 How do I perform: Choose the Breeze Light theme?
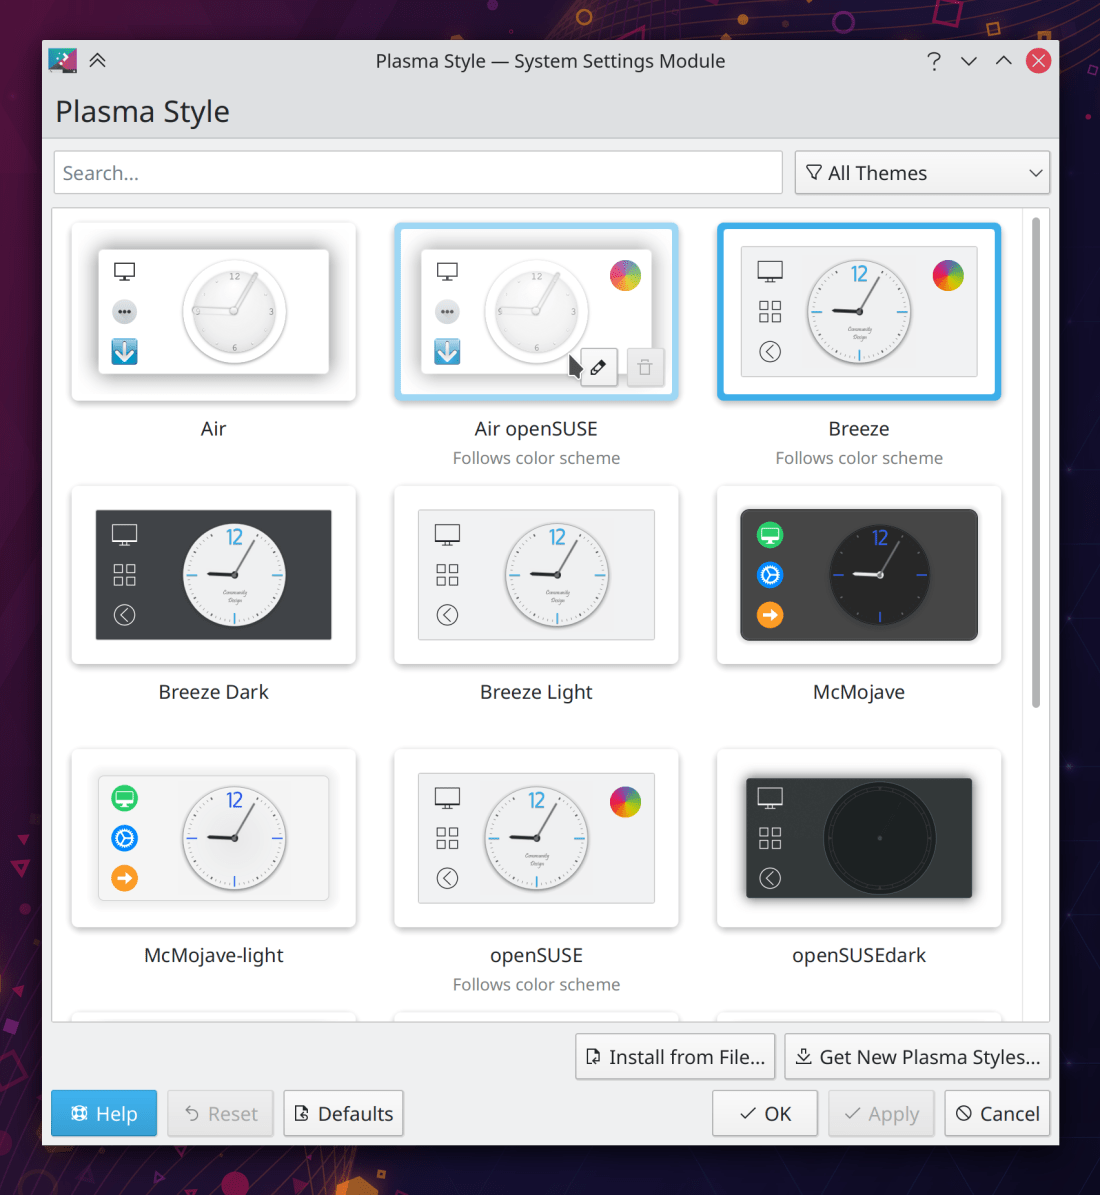(536, 575)
